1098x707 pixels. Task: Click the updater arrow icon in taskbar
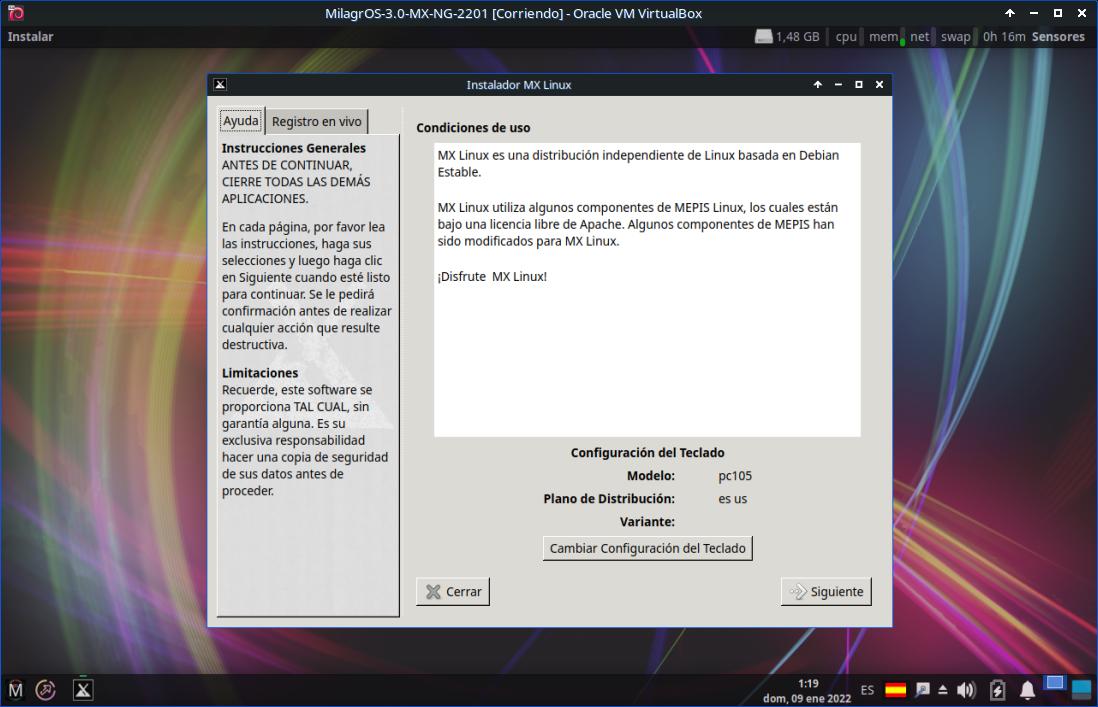[46, 690]
